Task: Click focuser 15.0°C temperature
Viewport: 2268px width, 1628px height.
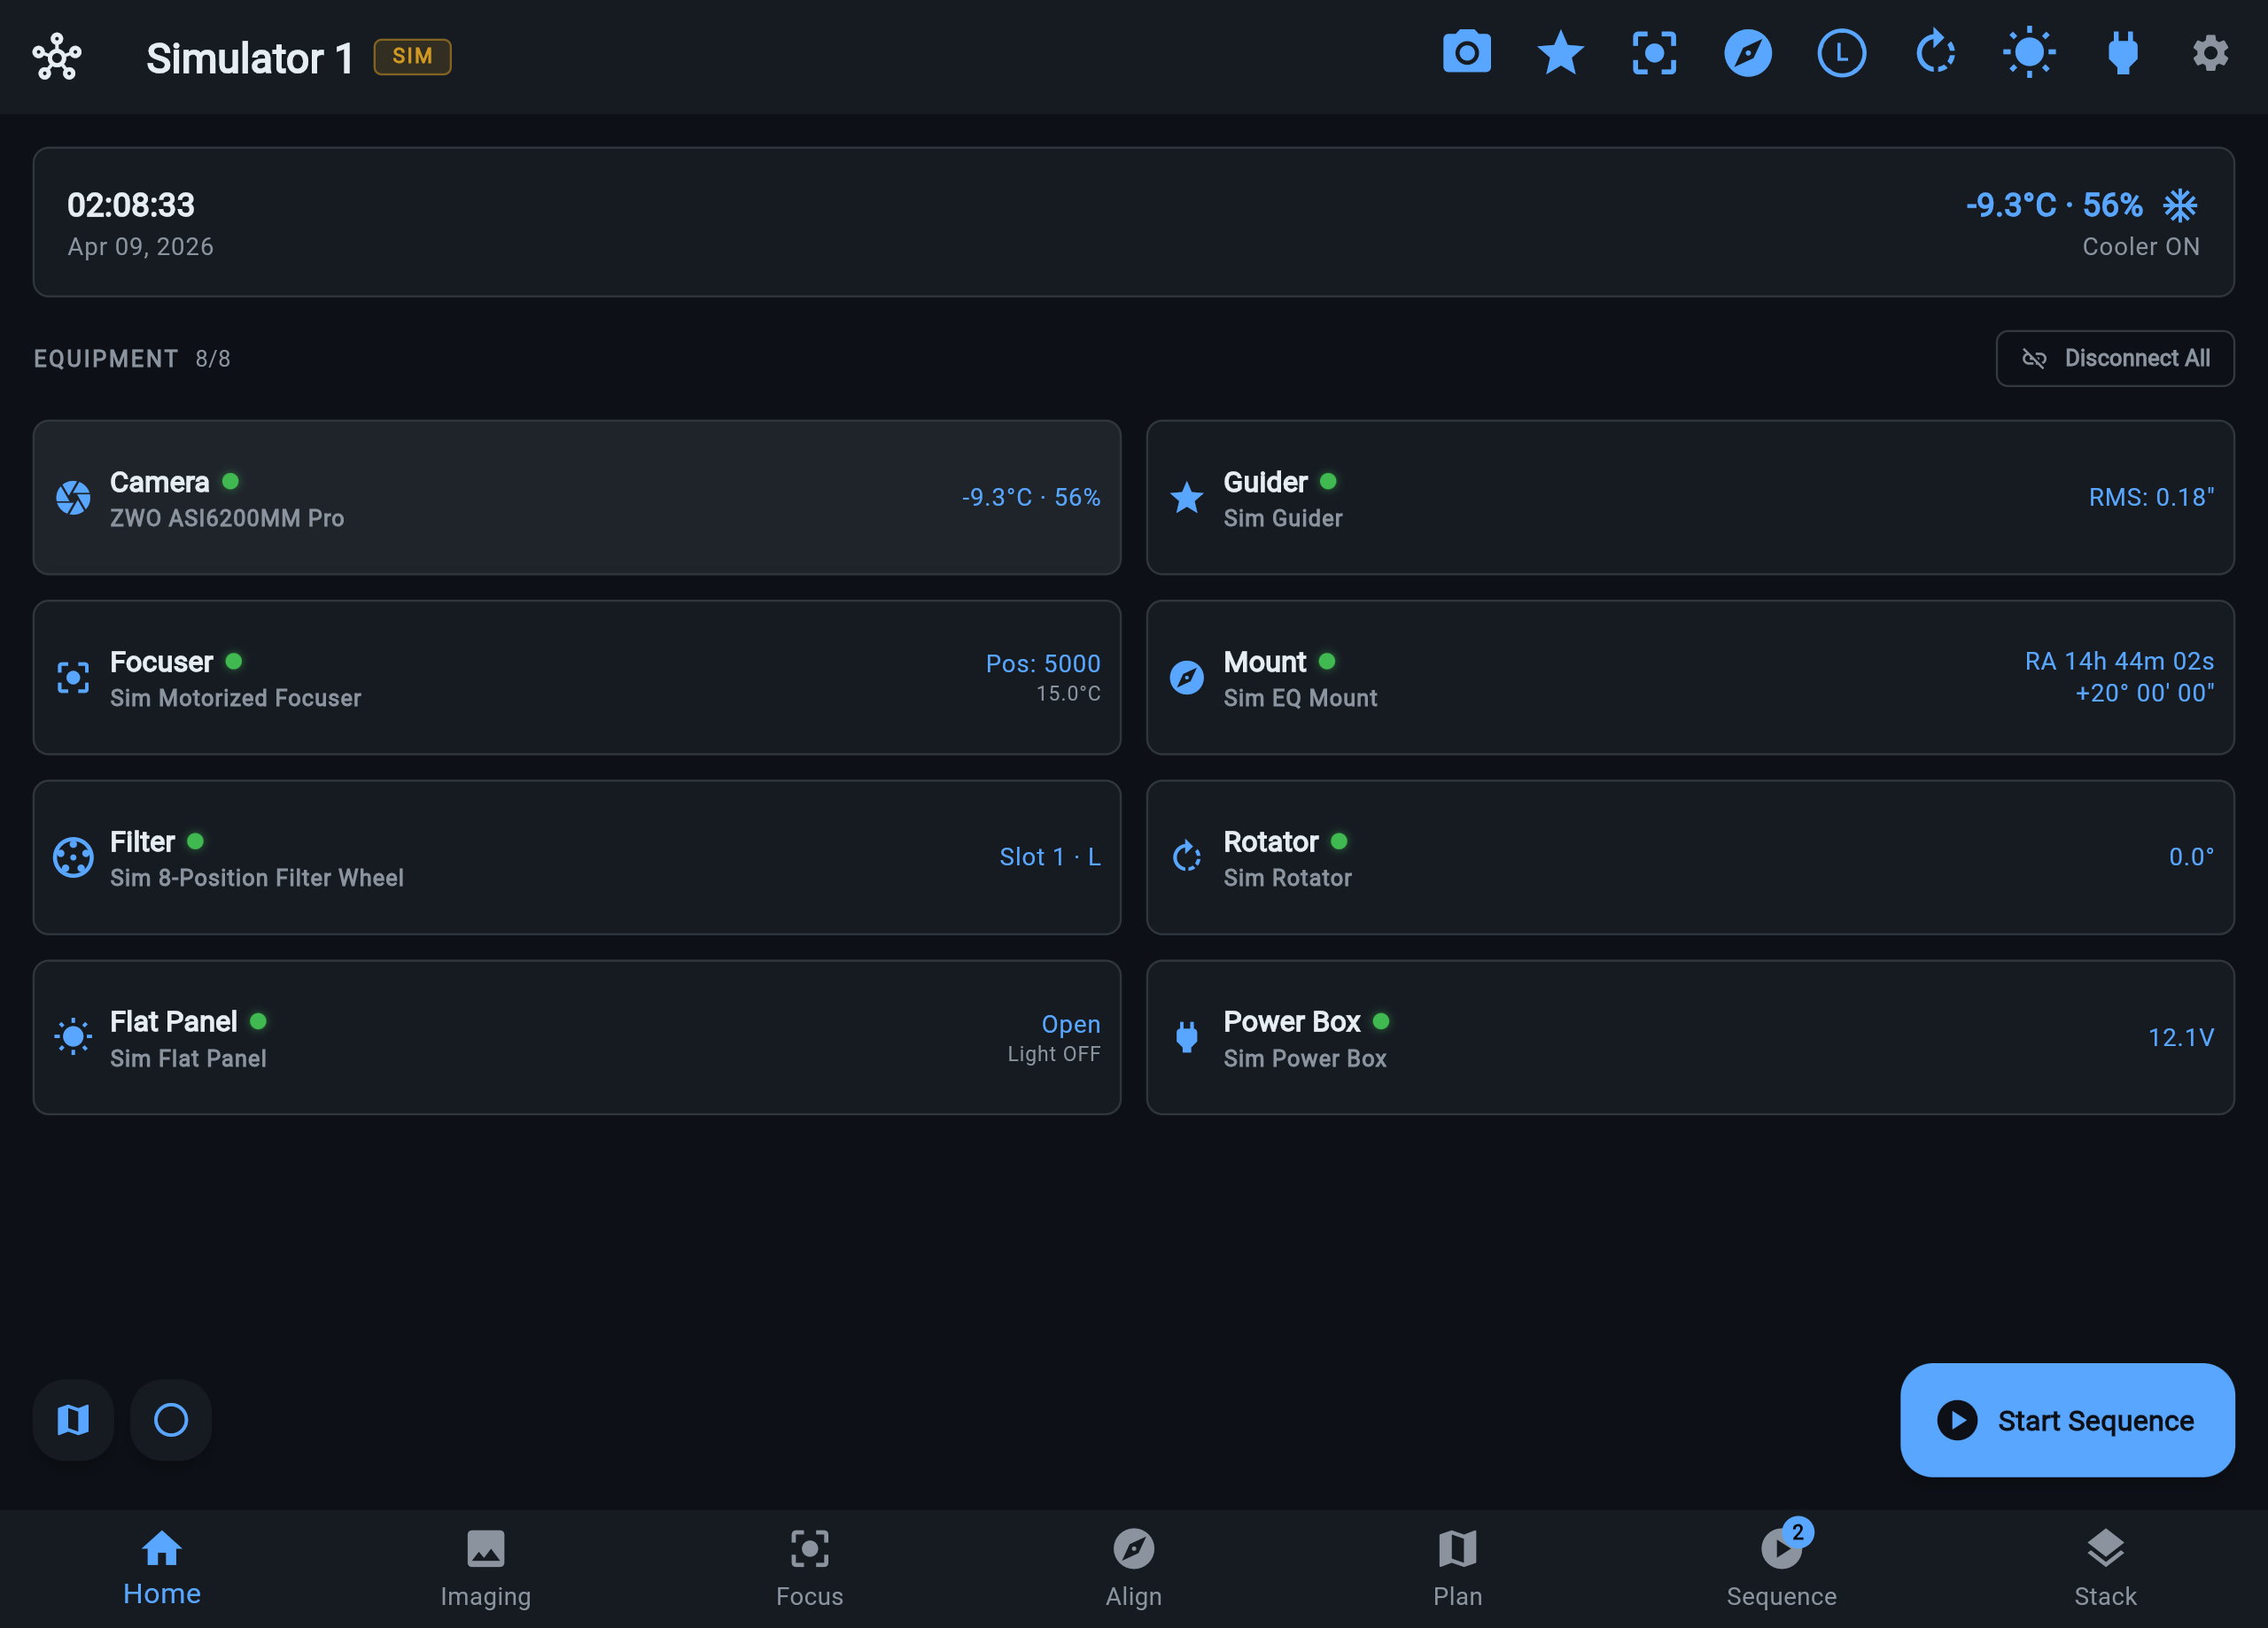Action: pyautogui.click(x=1068, y=693)
